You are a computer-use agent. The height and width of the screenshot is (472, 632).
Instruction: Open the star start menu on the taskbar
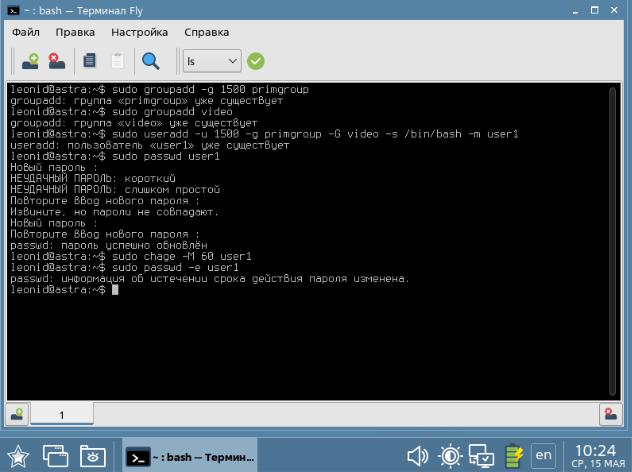click(18, 457)
